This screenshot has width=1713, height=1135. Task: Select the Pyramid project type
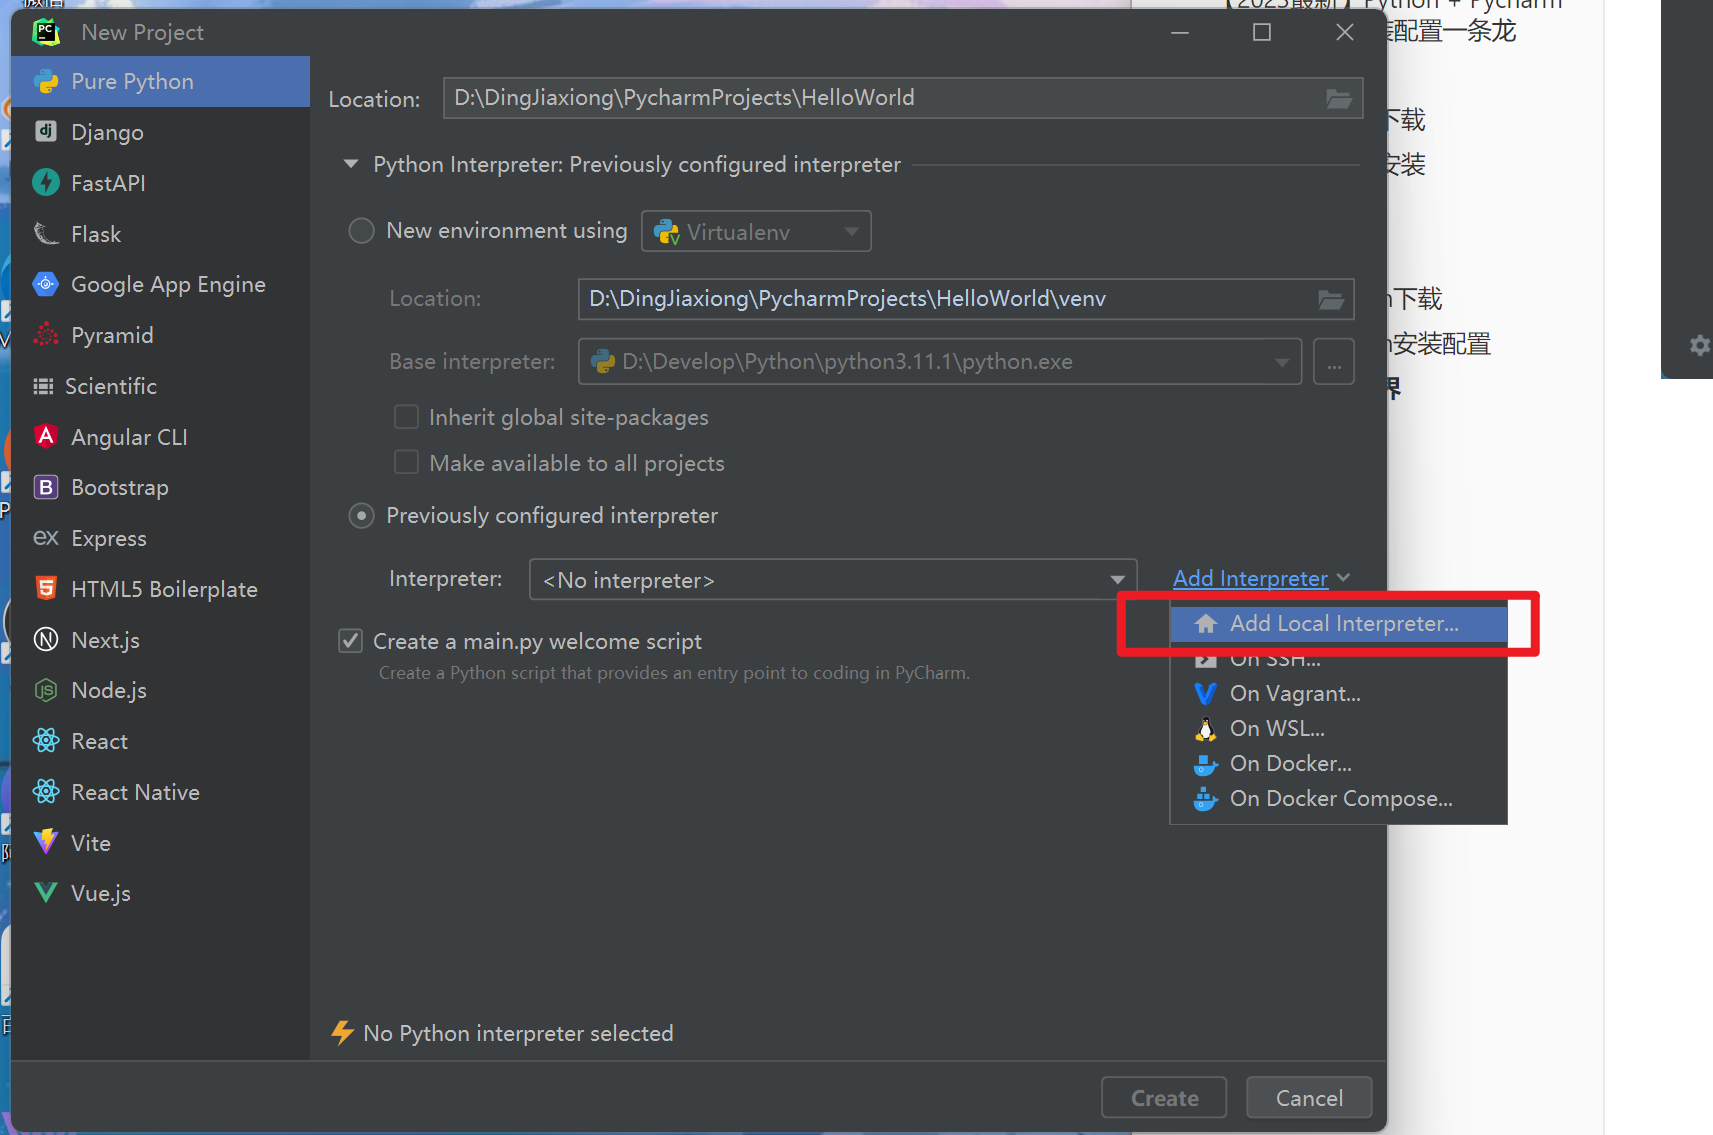pyautogui.click(x=110, y=334)
